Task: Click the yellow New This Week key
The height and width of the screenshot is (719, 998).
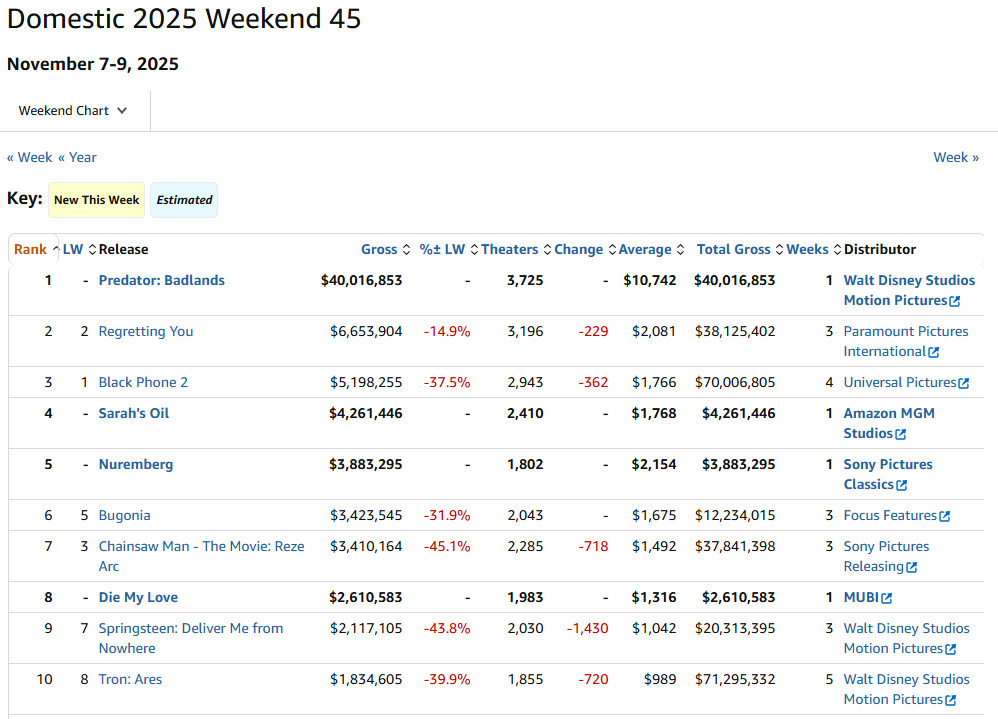Action: pos(96,200)
